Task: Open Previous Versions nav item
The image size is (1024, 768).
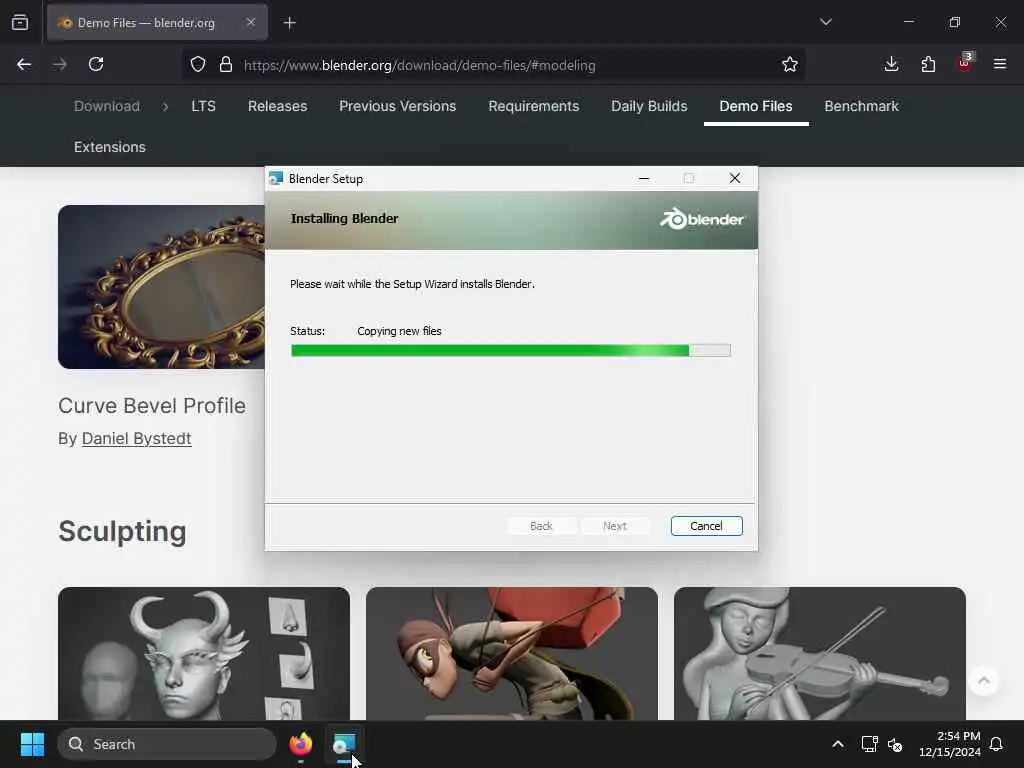Action: click(398, 106)
